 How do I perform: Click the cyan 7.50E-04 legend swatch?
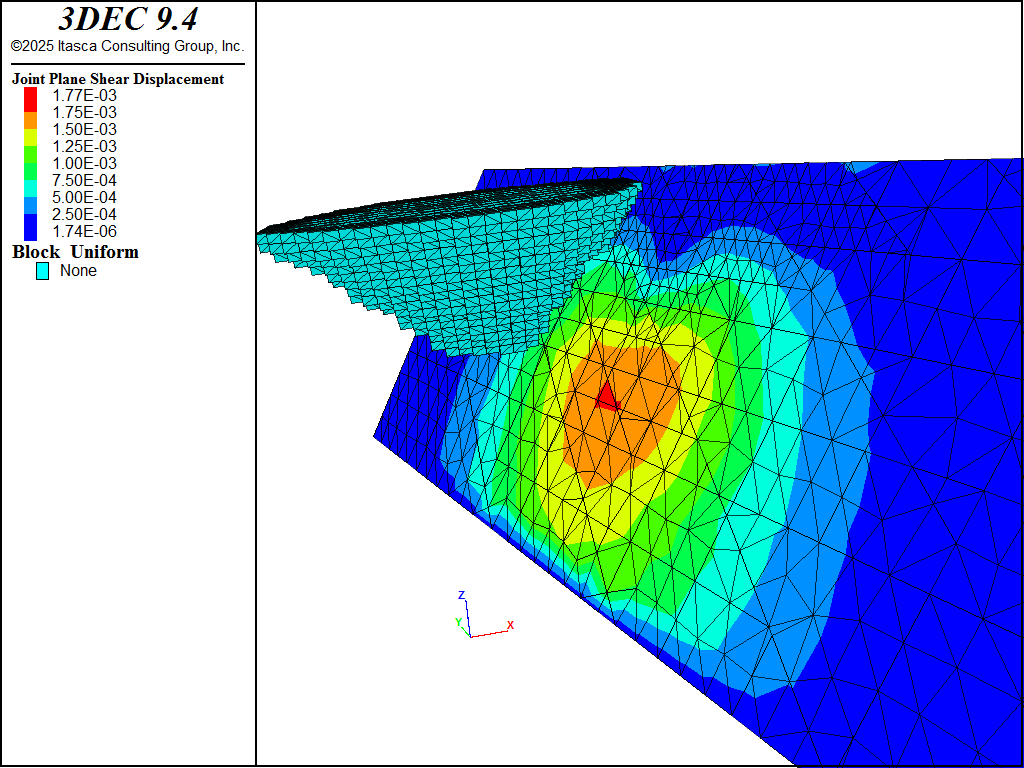tap(30, 180)
